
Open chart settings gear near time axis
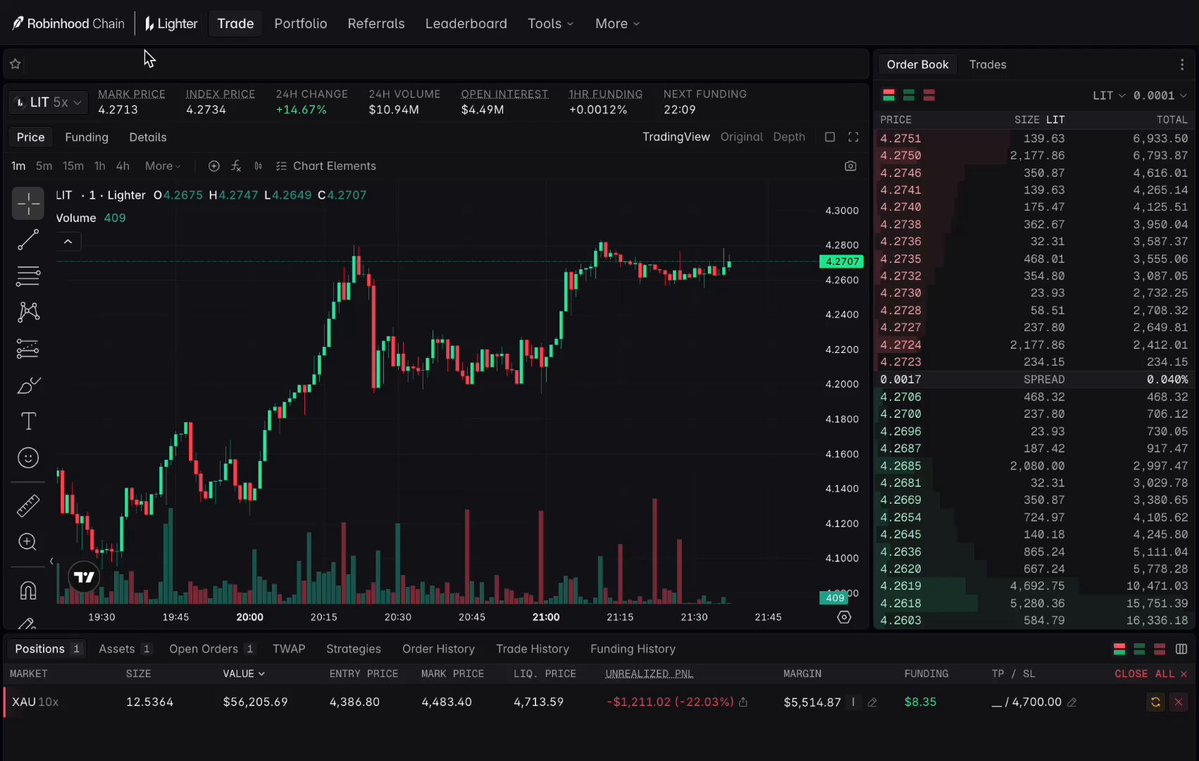[844, 617]
